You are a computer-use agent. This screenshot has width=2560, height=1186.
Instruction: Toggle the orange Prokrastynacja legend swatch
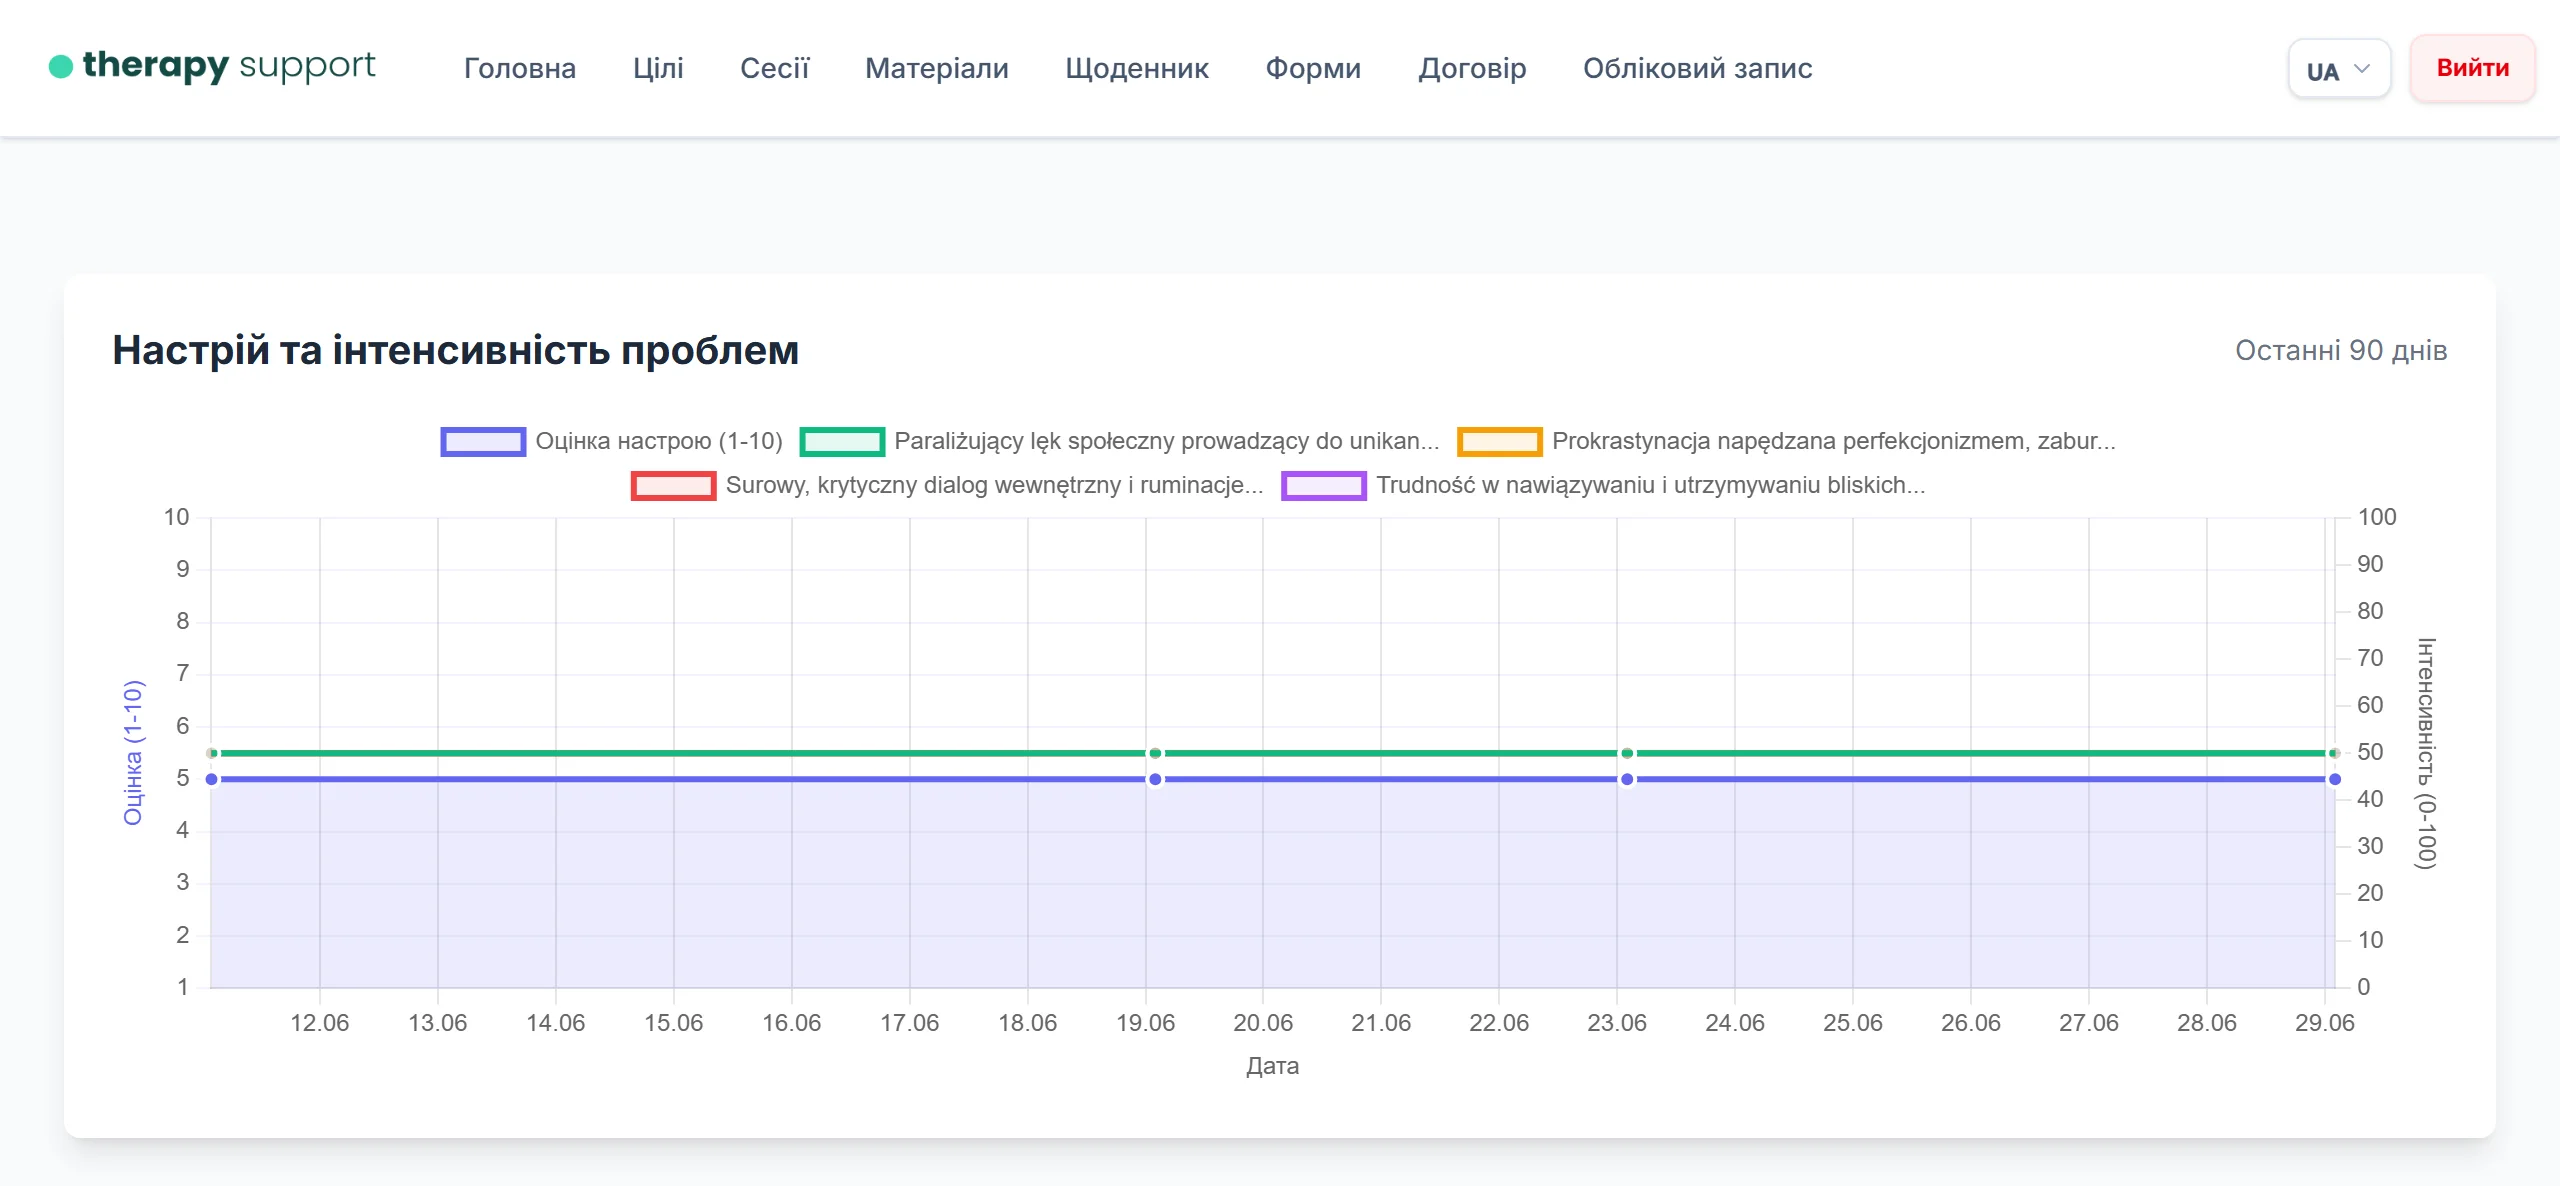(x=1499, y=441)
